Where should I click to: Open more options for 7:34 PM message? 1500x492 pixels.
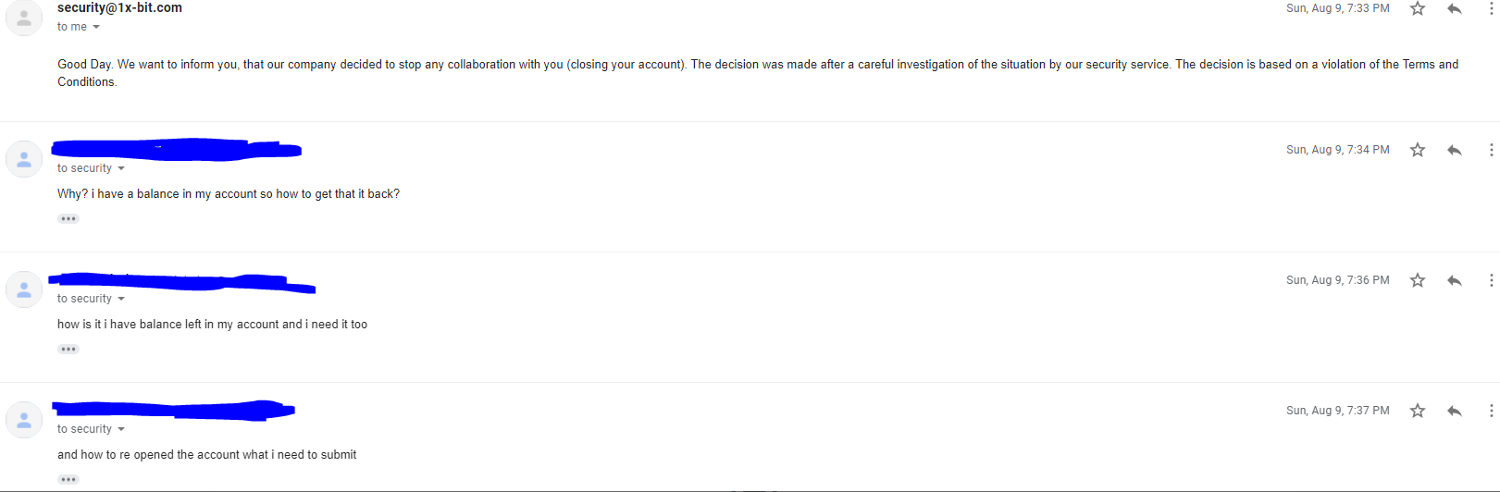point(1491,150)
